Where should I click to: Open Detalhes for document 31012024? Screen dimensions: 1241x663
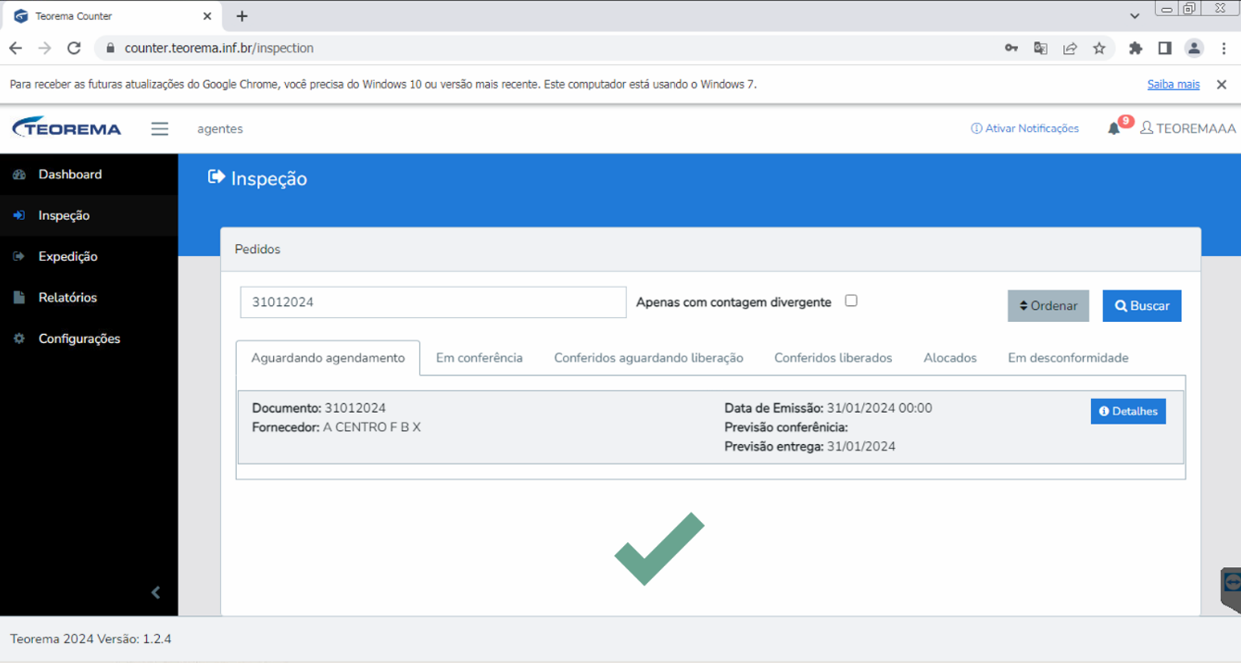1128,411
